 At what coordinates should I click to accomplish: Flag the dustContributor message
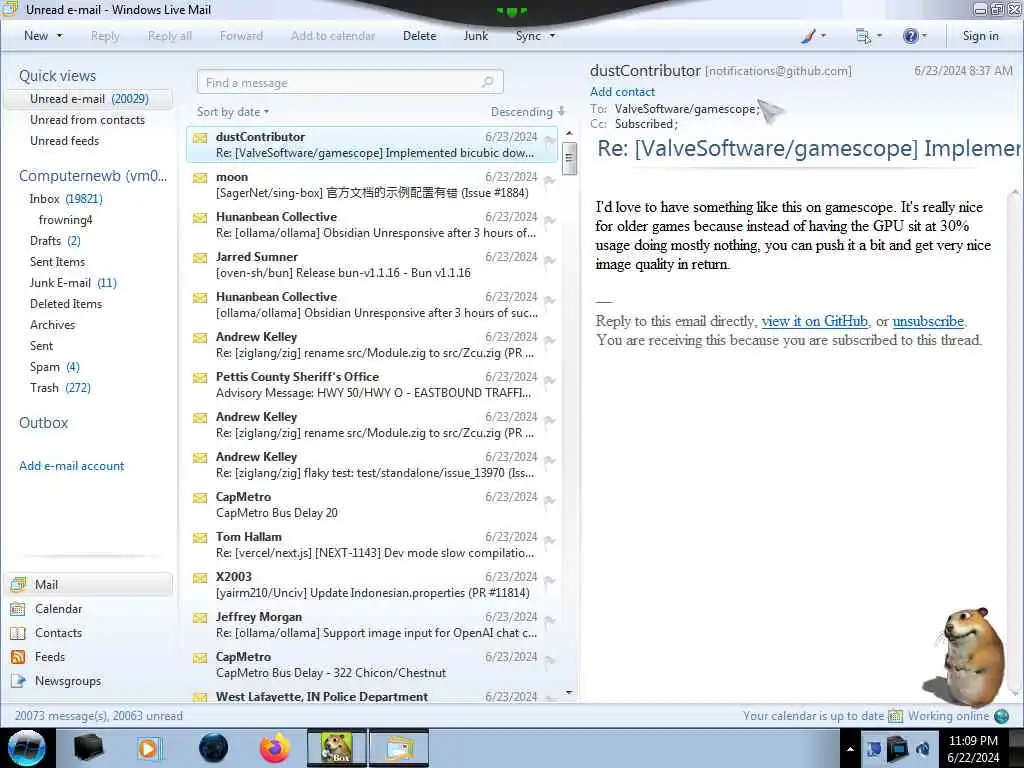550,140
